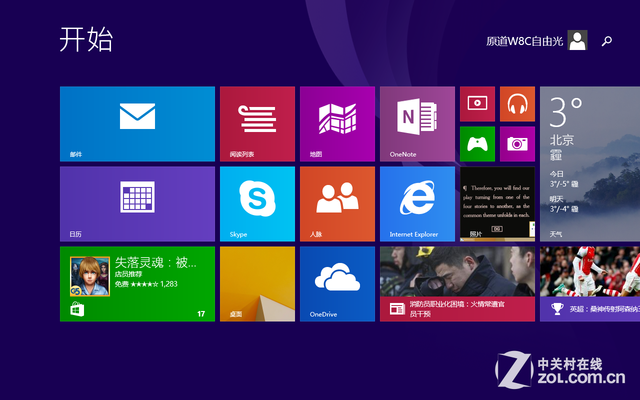This screenshot has height=400, width=640.
Task: Launch the Music headphones tile
Action: tap(517, 104)
